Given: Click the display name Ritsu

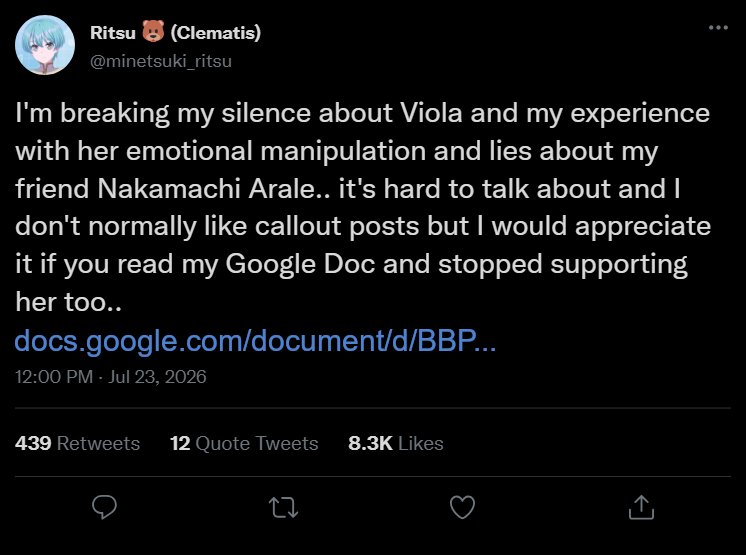Looking at the screenshot, I should (x=113, y=33).
